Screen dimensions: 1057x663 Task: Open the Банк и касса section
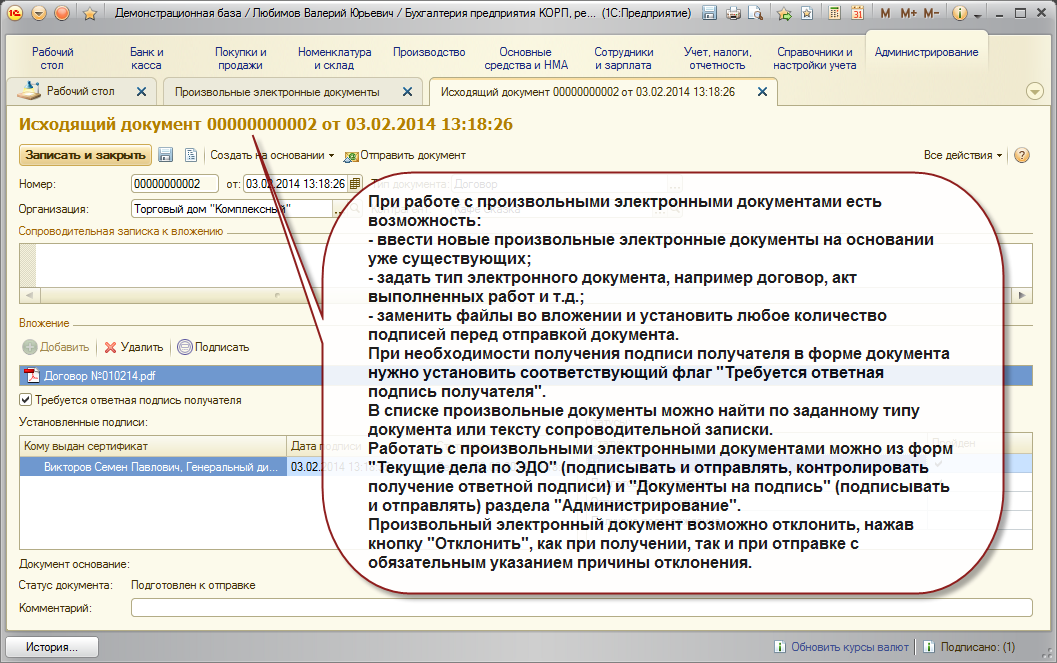click(x=146, y=59)
